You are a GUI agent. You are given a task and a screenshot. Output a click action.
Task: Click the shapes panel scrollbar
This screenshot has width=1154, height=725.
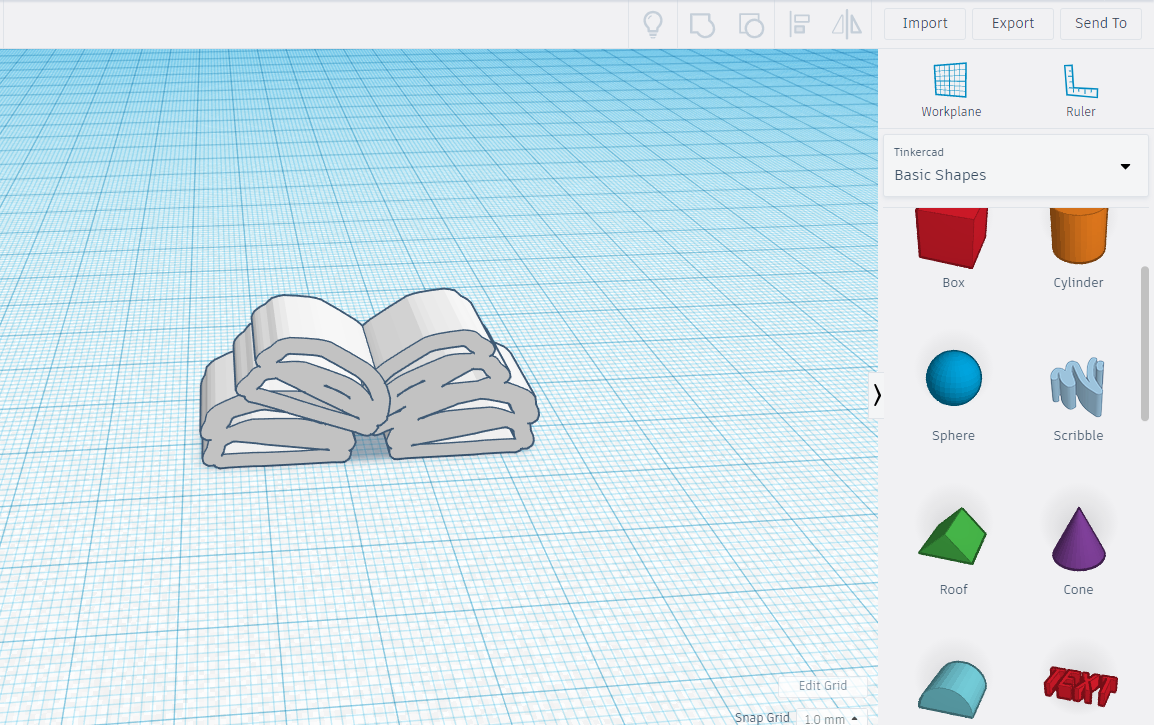click(1144, 343)
